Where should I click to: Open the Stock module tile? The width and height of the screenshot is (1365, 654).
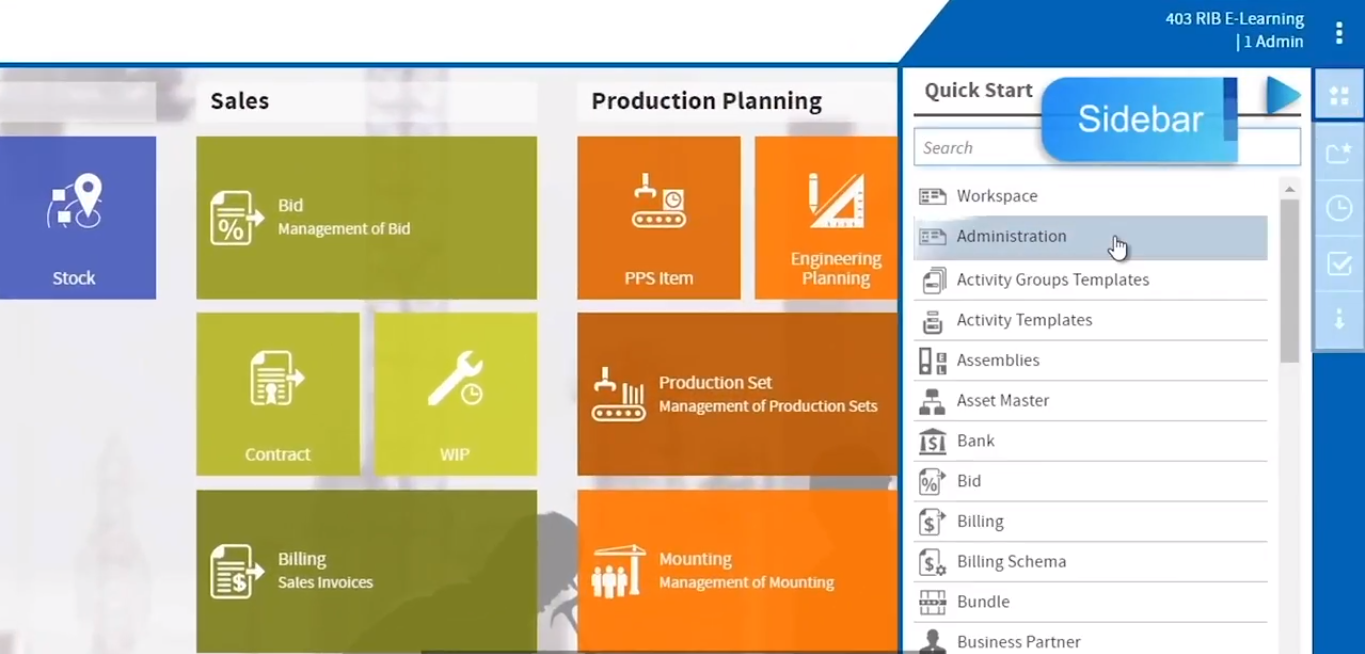(x=77, y=217)
